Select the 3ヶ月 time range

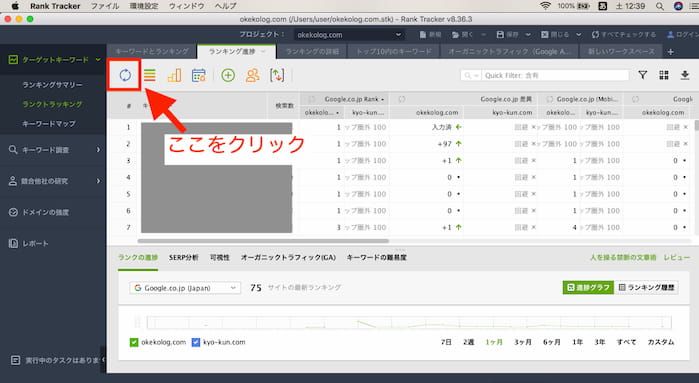coord(523,342)
